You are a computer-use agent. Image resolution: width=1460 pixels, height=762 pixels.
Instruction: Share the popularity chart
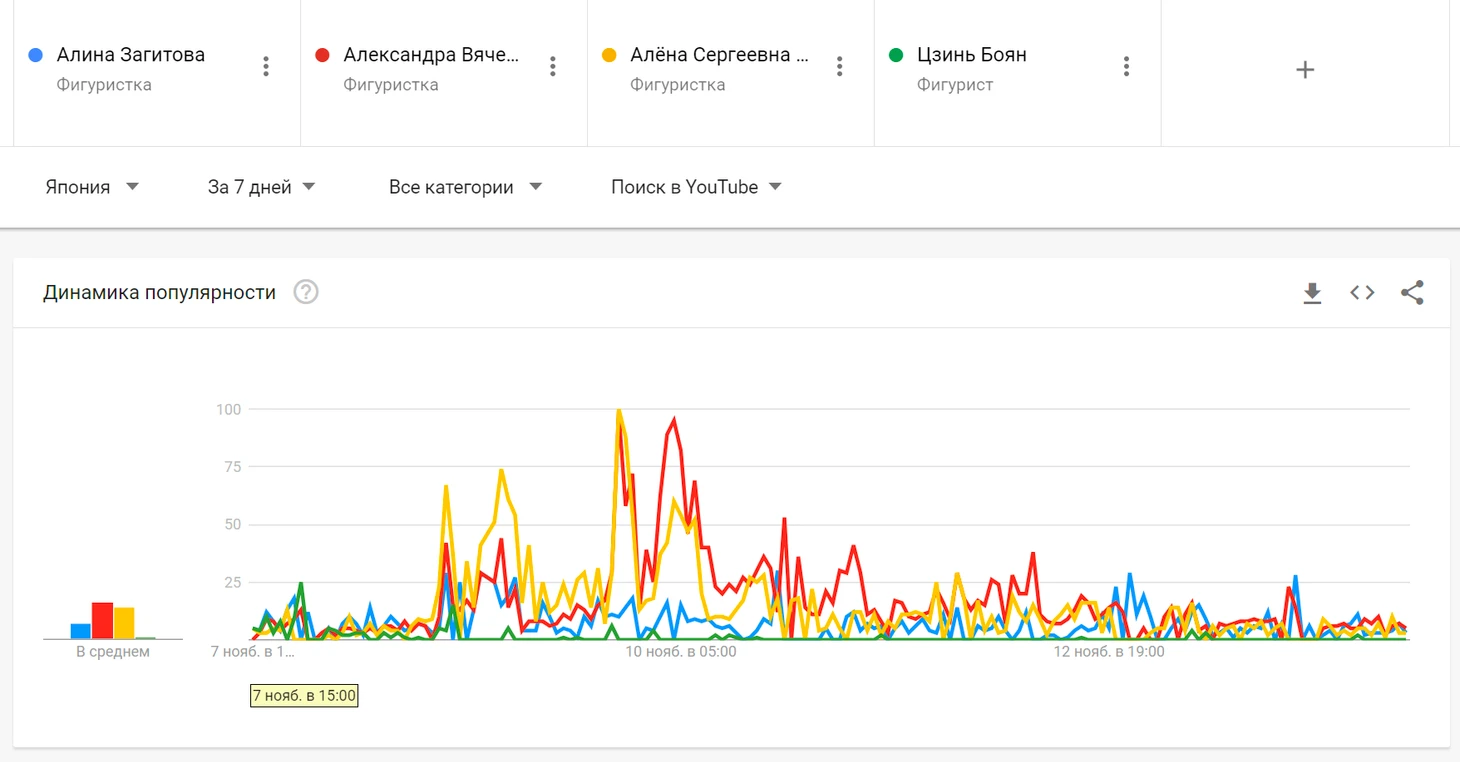tap(1412, 293)
